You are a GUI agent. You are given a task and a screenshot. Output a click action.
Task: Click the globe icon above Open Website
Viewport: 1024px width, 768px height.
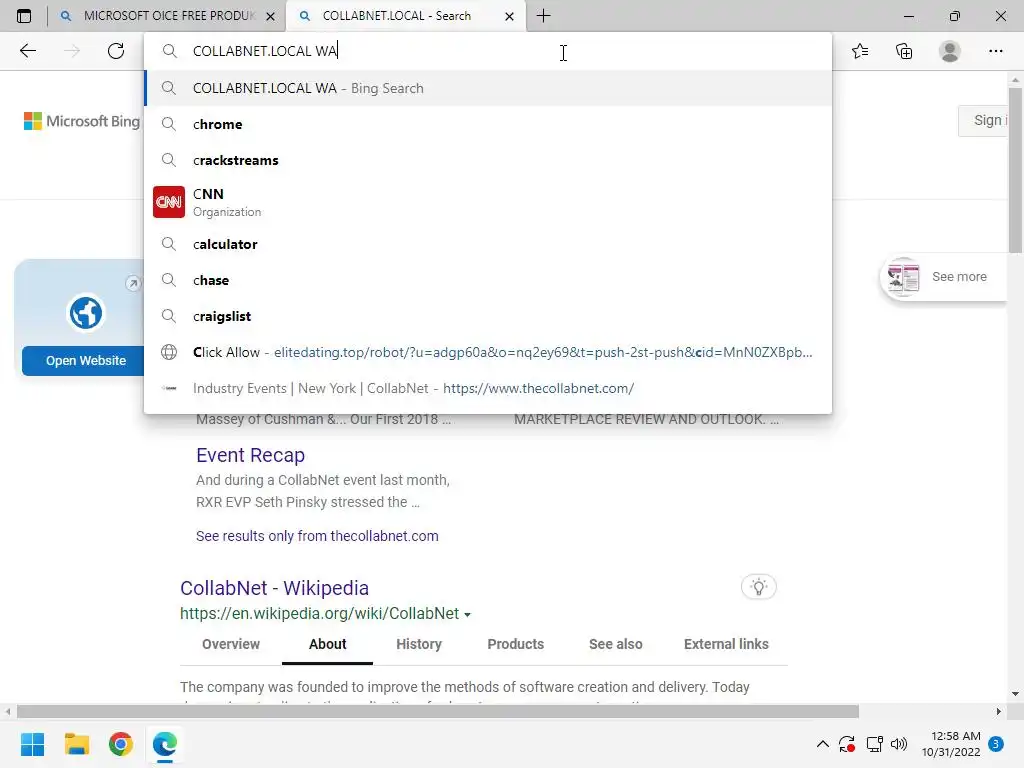(86, 313)
